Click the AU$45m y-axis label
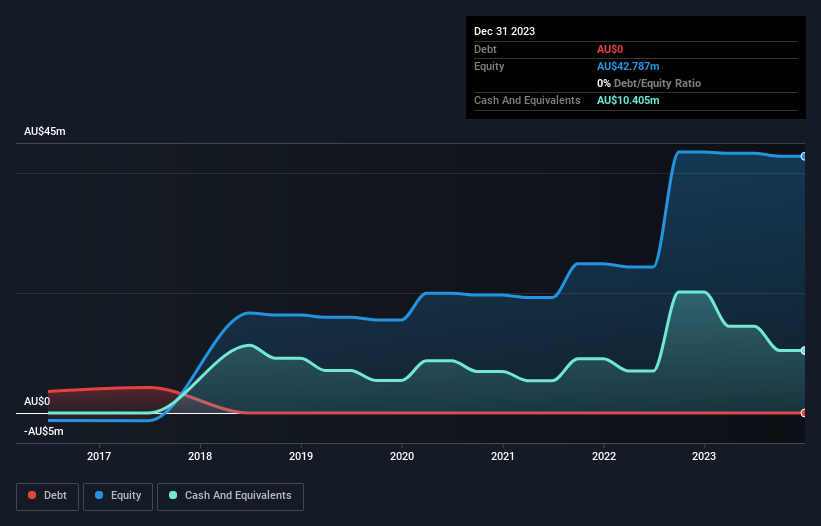 [x=45, y=131]
